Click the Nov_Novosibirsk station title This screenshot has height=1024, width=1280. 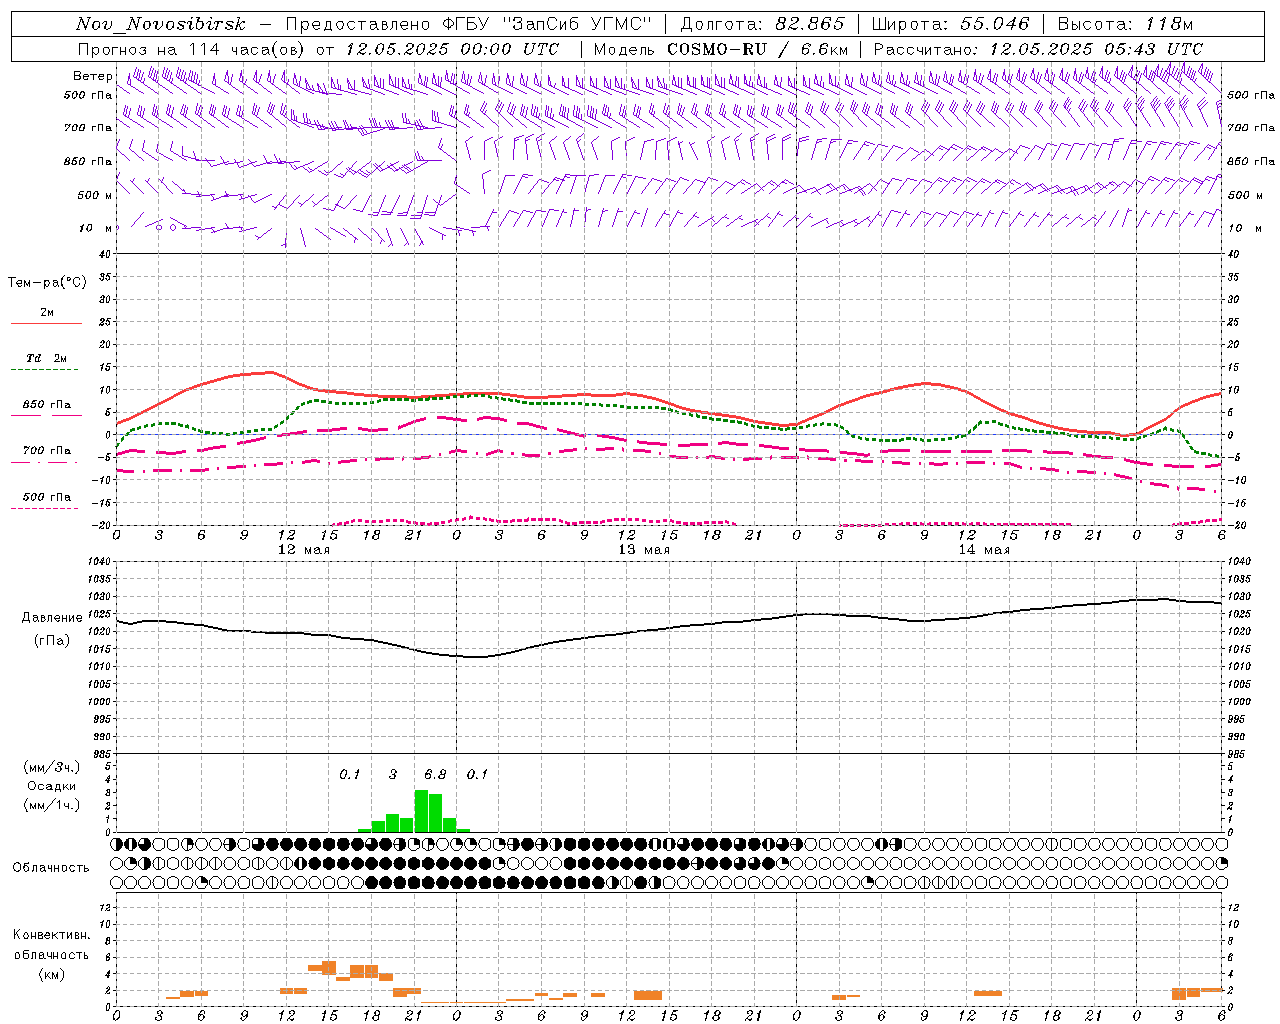click(x=161, y=24)
